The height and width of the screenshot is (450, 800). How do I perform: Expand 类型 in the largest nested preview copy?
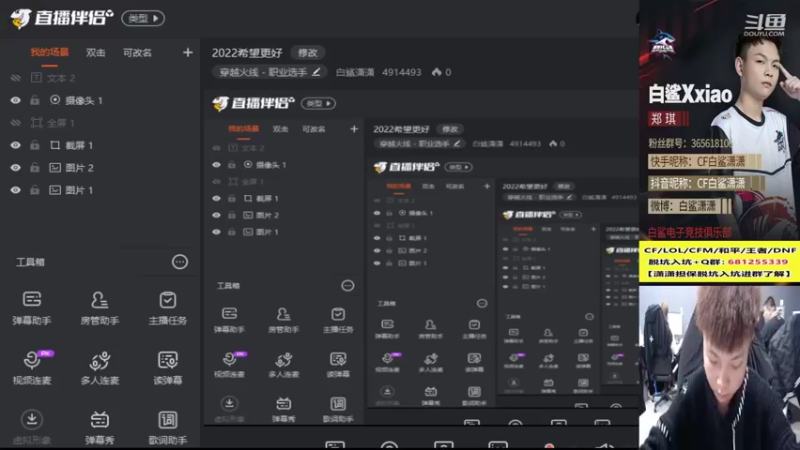[318, 103]
